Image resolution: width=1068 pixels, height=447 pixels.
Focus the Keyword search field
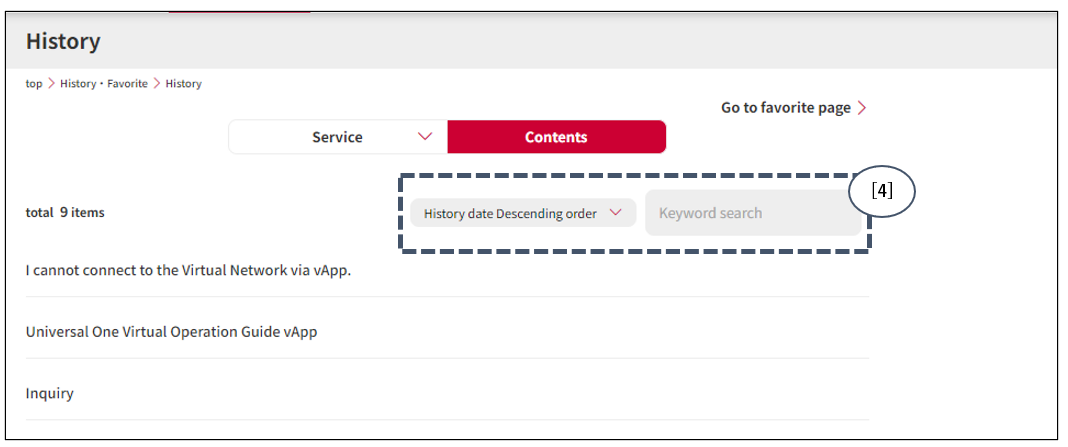[752, 213]
